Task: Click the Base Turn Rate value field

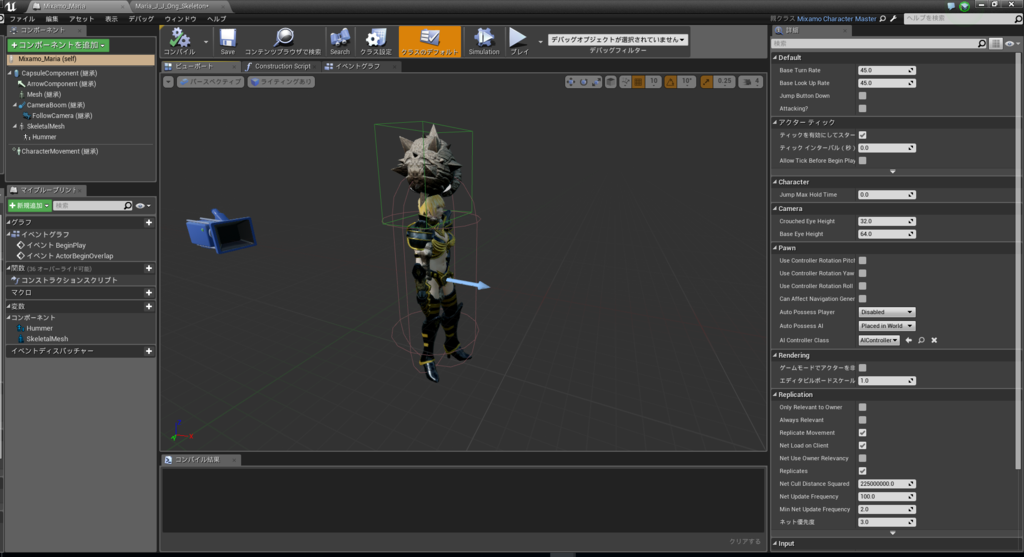Action: point(886,71)
